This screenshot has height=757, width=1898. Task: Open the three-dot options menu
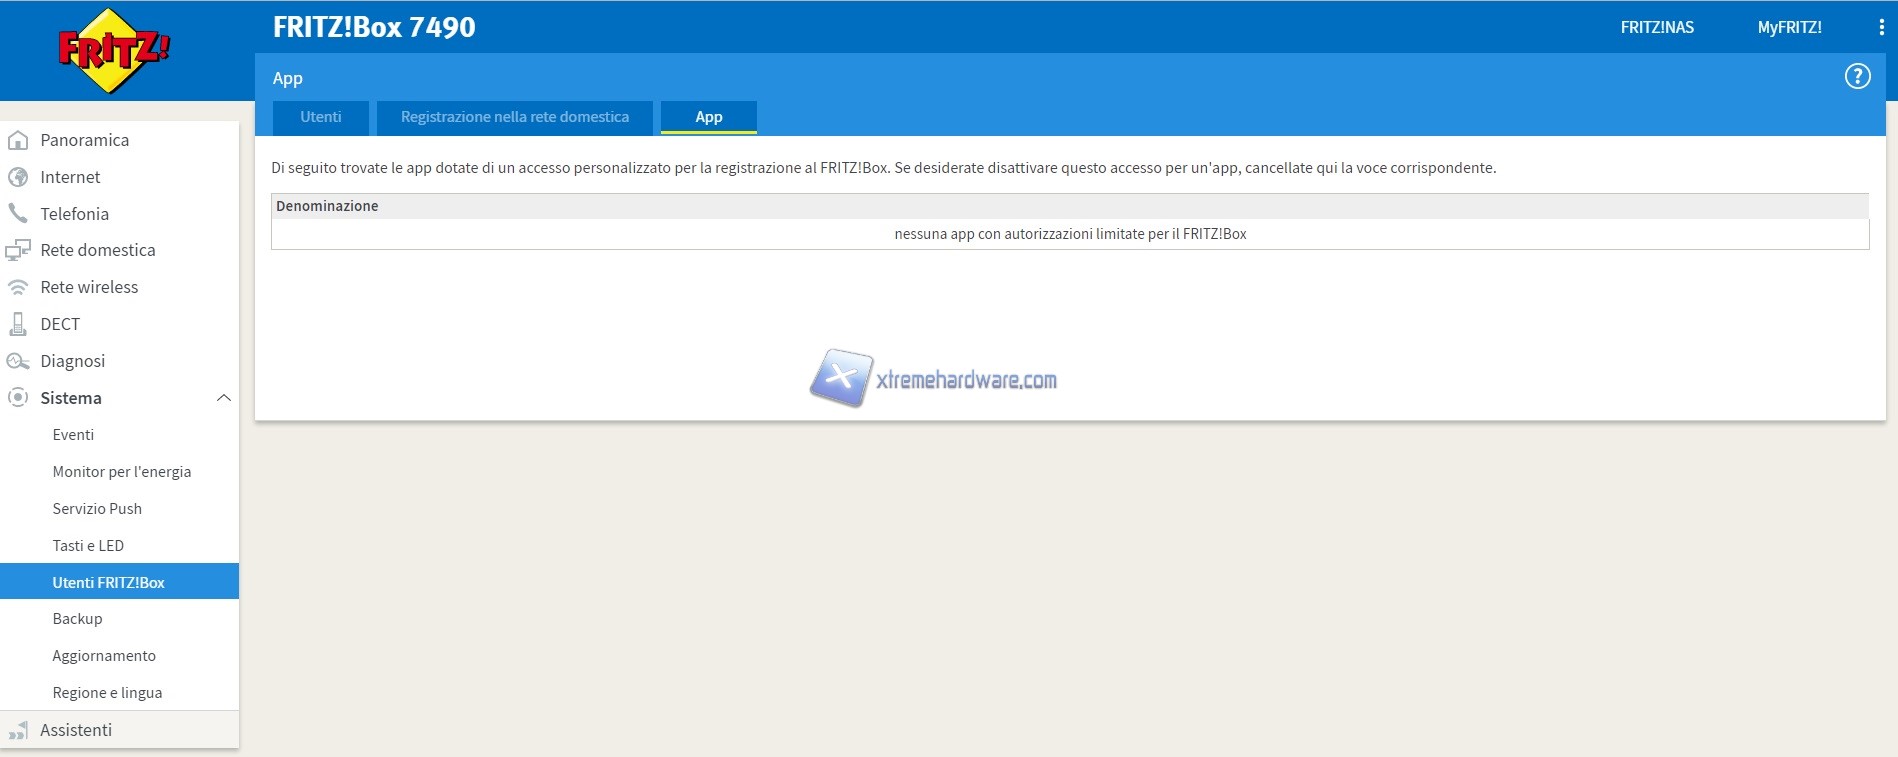pos(1881,28)
